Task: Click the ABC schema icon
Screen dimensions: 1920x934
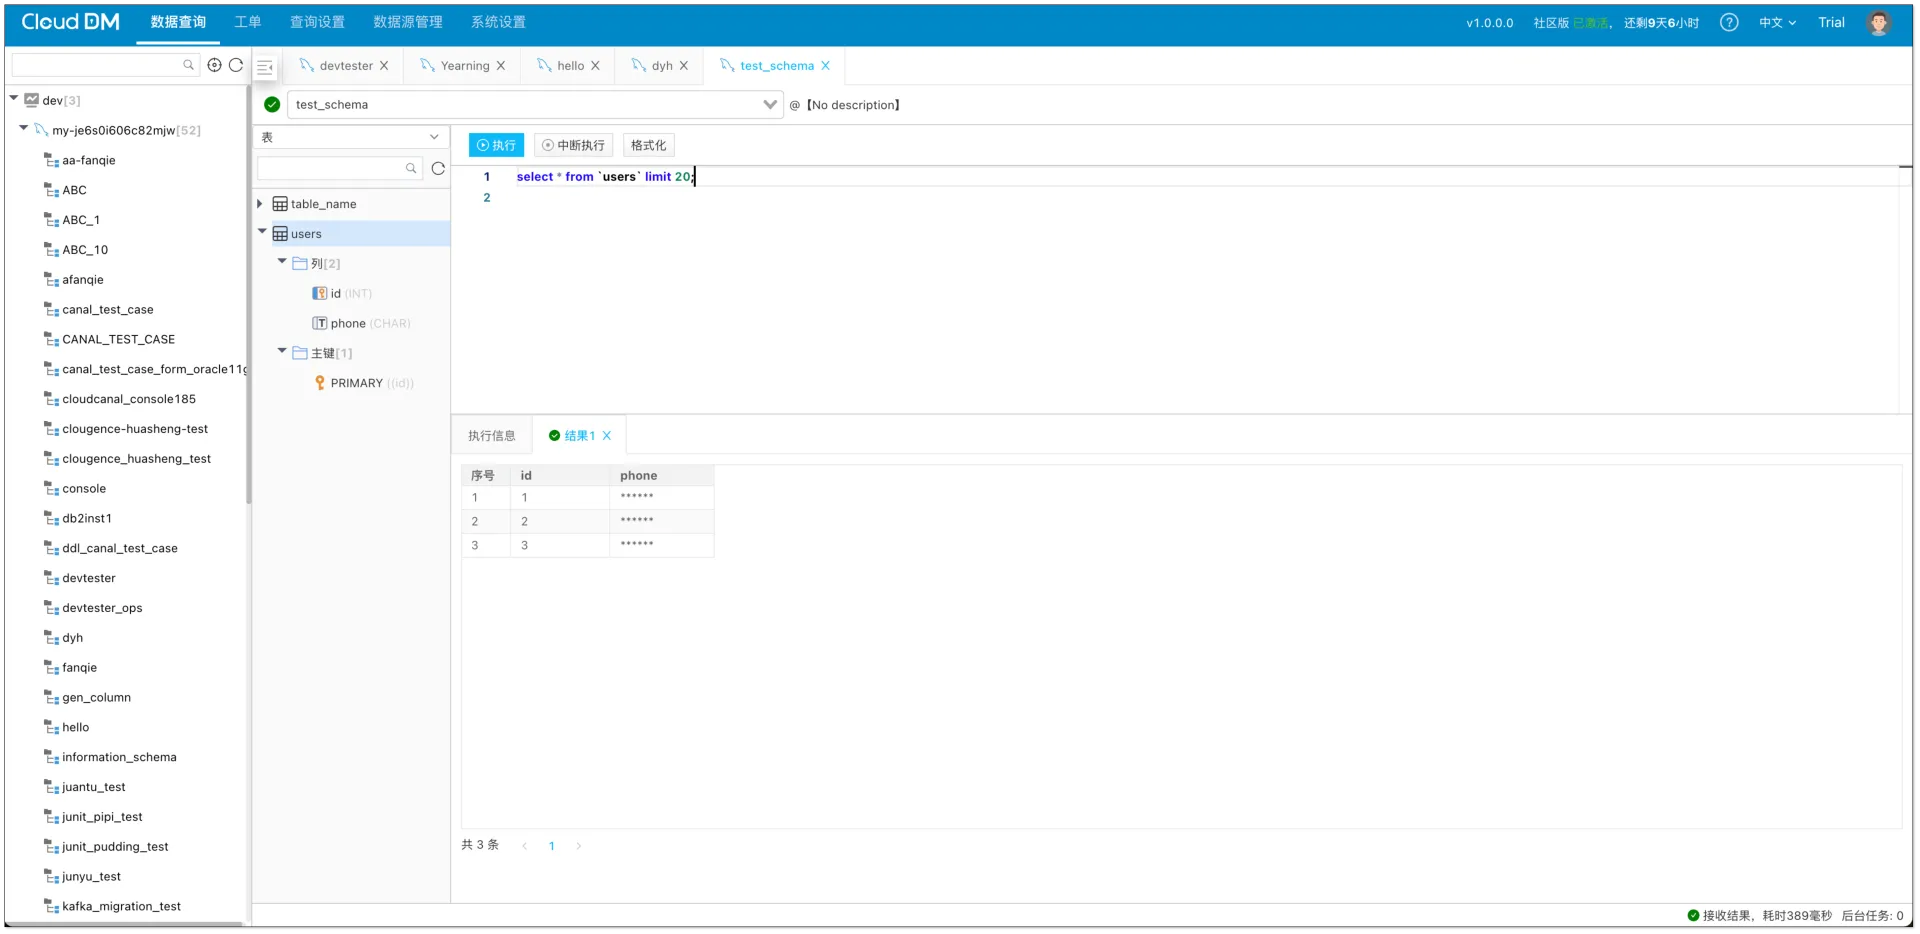Action: click(52, 190)
